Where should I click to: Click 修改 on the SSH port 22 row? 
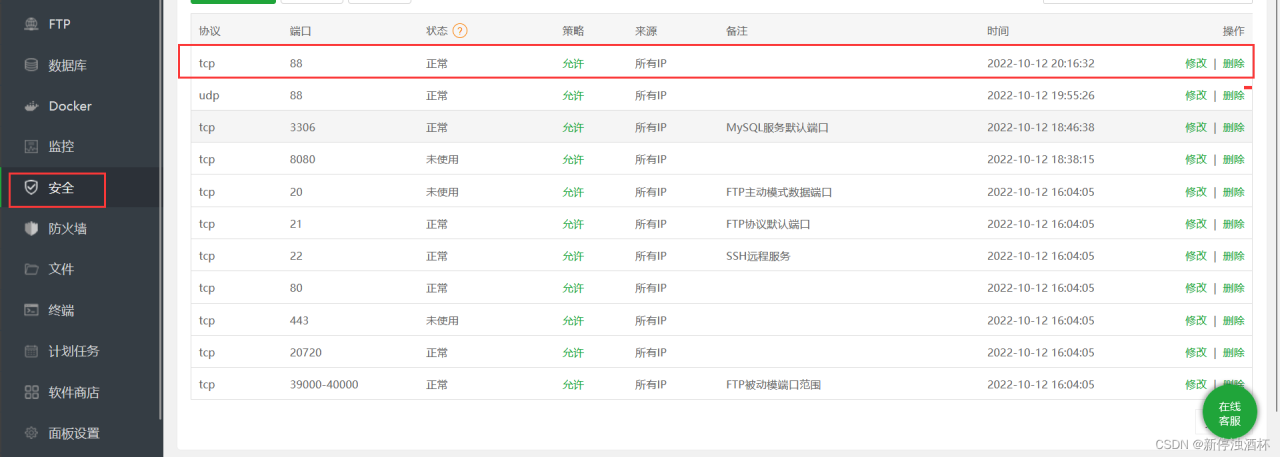coord(1196,256)
